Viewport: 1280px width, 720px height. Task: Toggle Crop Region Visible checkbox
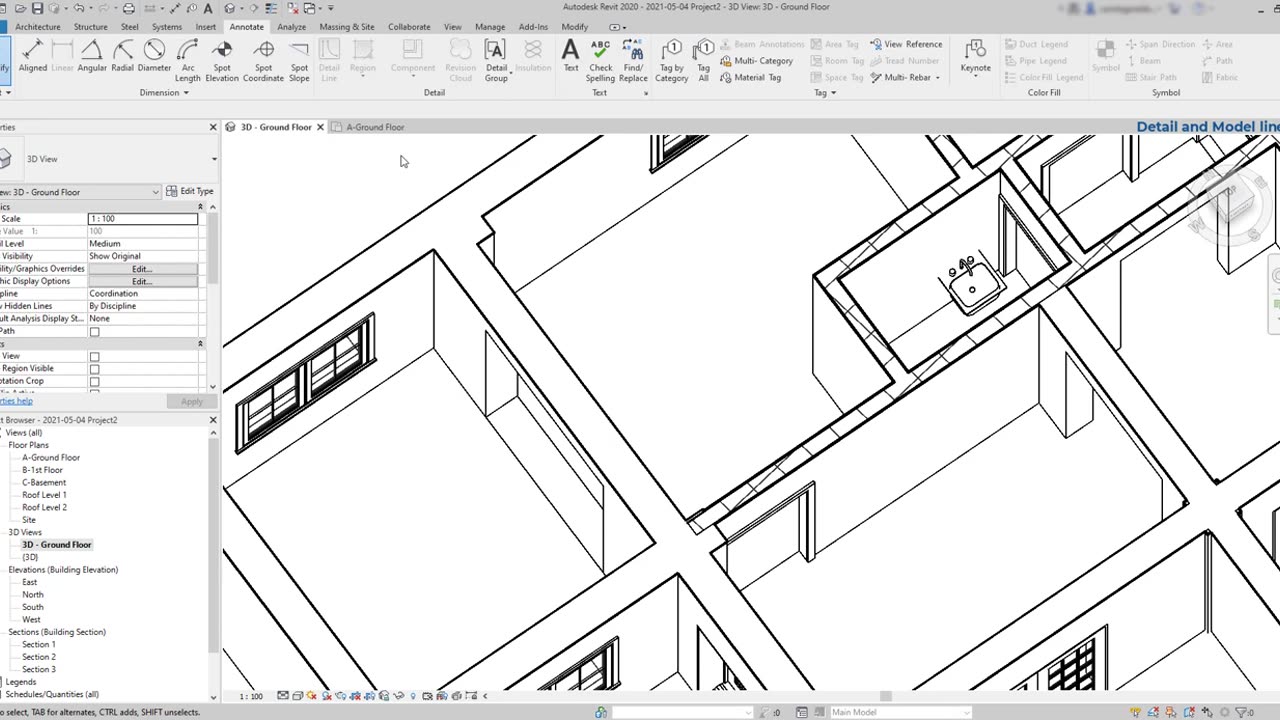95,369
